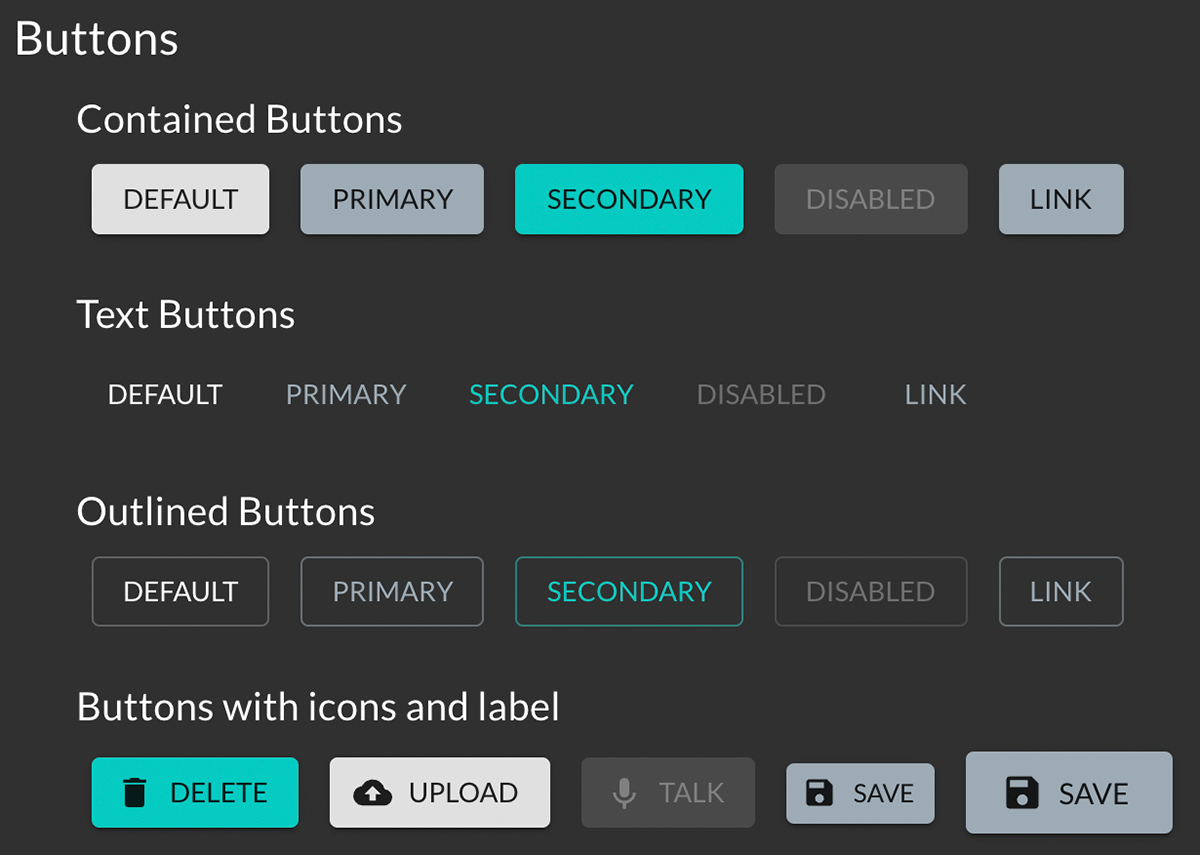Image resolution: width=1200 pixels, height=855 pixels.
Task: Click the contained Link button
Action: 1061,199
